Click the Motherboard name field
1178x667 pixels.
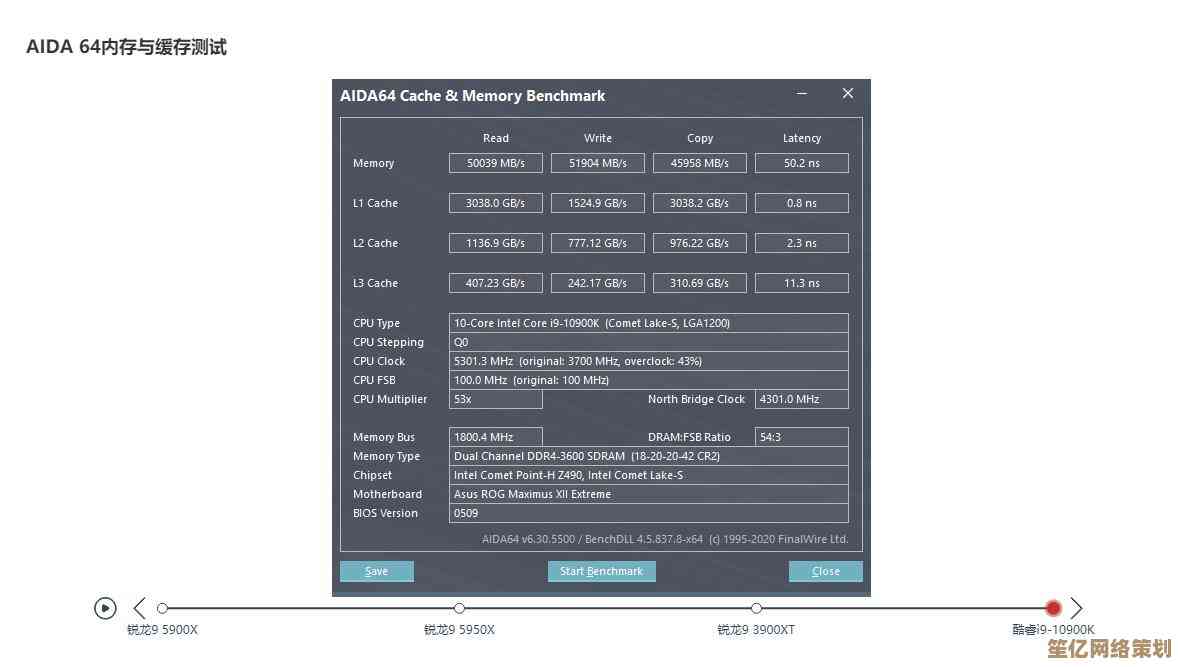[648, 494]
